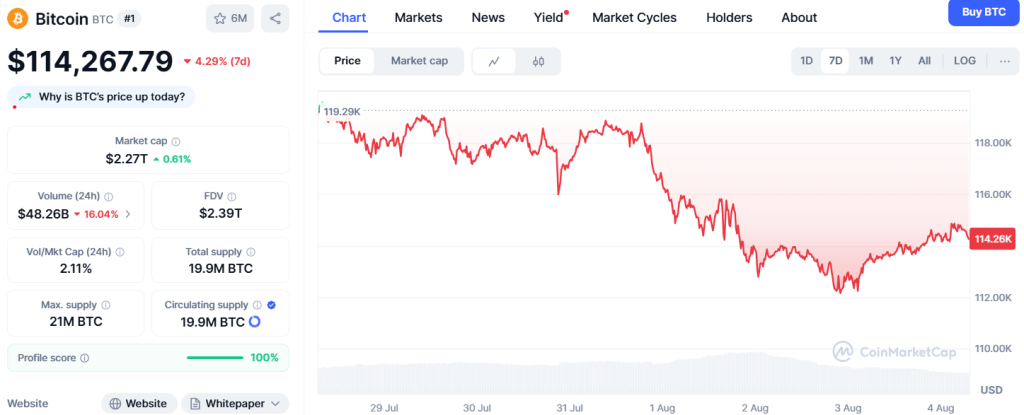This screenshot has height=415, width=1024.
Task: Click the Profile score progress bar
Action: point(214,358)
